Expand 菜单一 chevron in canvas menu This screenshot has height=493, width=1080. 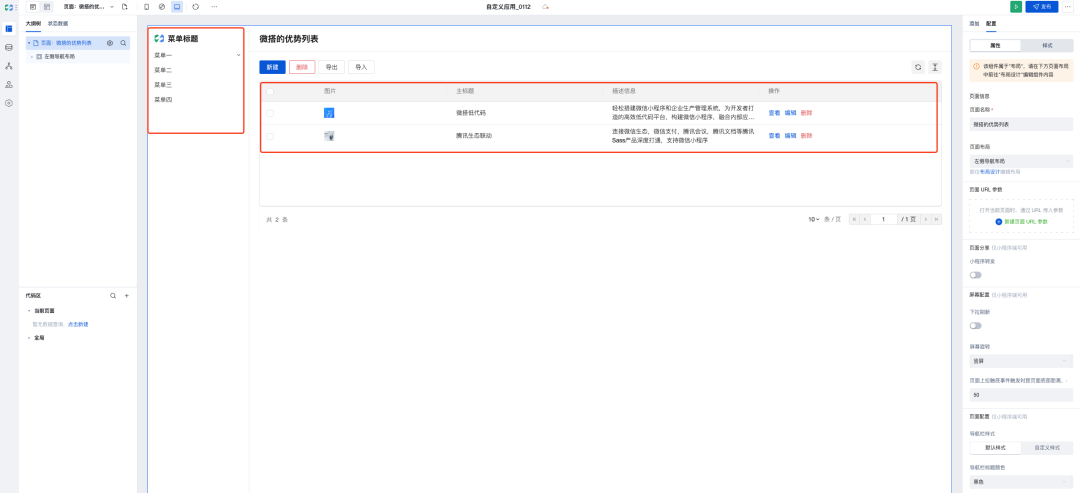pos(238,54)
